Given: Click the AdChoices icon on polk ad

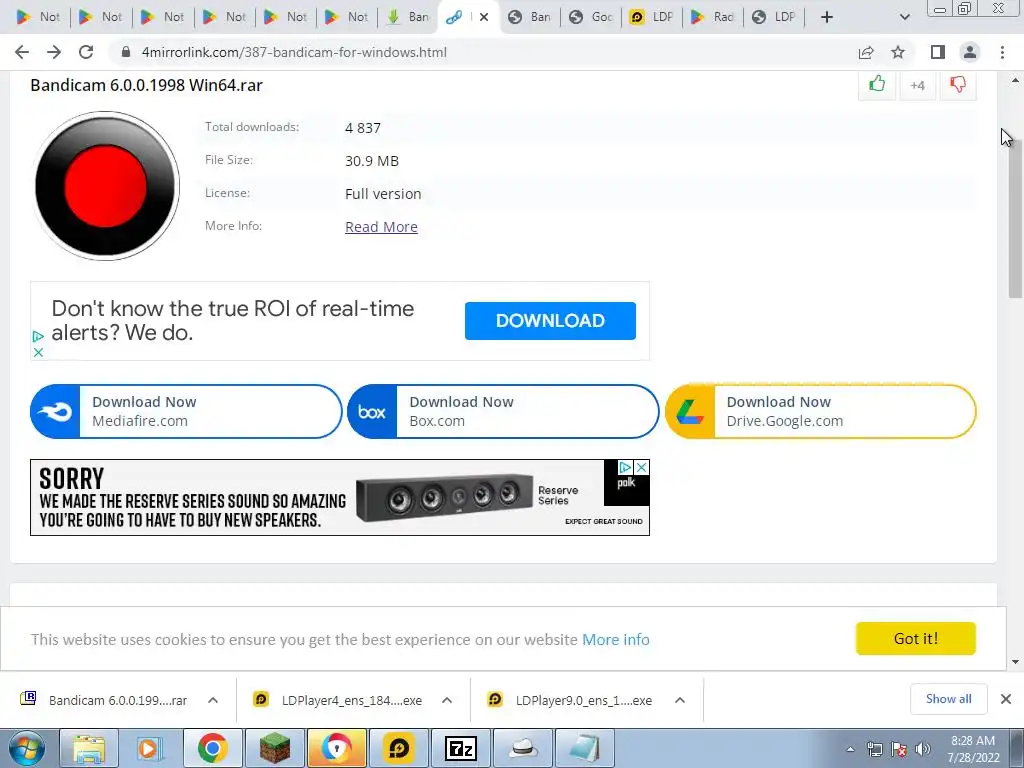Looking at the screenshot, I should point(625,468).
